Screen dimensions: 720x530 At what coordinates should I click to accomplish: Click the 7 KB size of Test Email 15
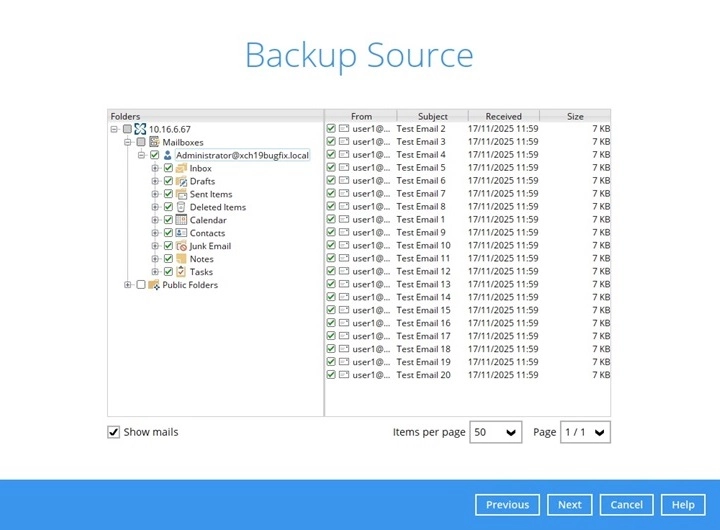coord(601,310)
